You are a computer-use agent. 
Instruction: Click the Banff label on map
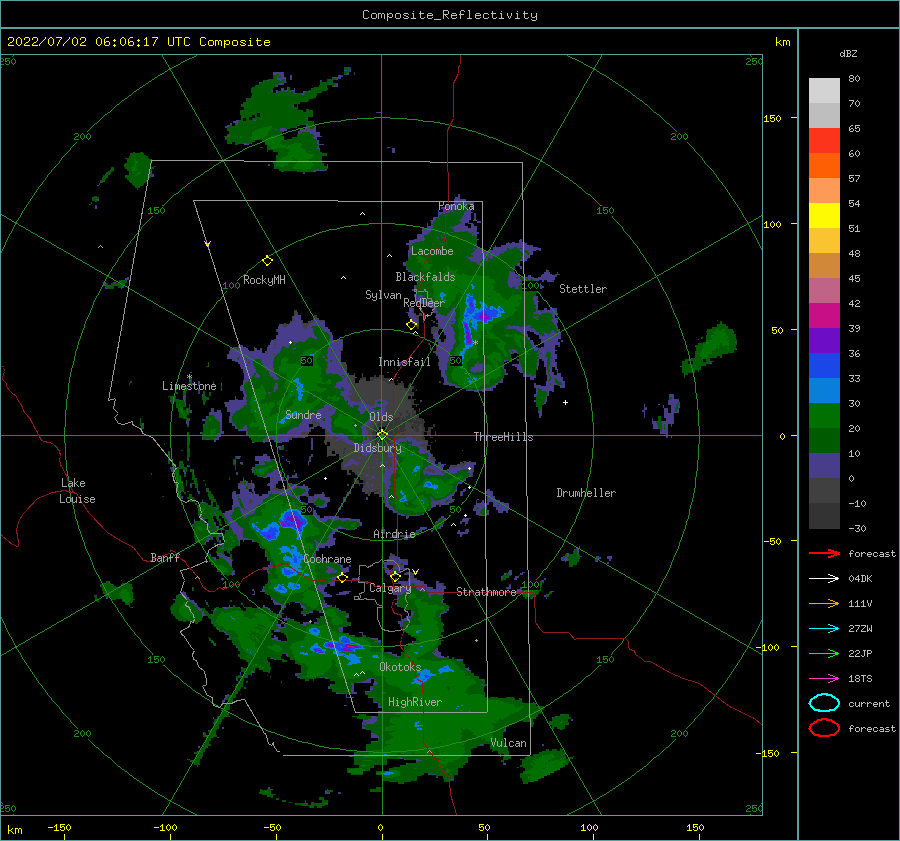click(165, 557)
